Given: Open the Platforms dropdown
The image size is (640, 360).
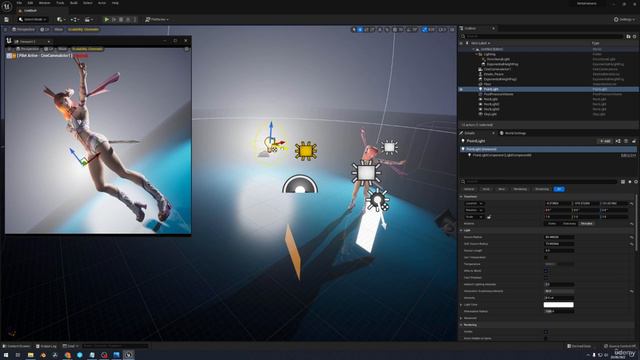Looking at the screenshot, I should tap(157, 19).
